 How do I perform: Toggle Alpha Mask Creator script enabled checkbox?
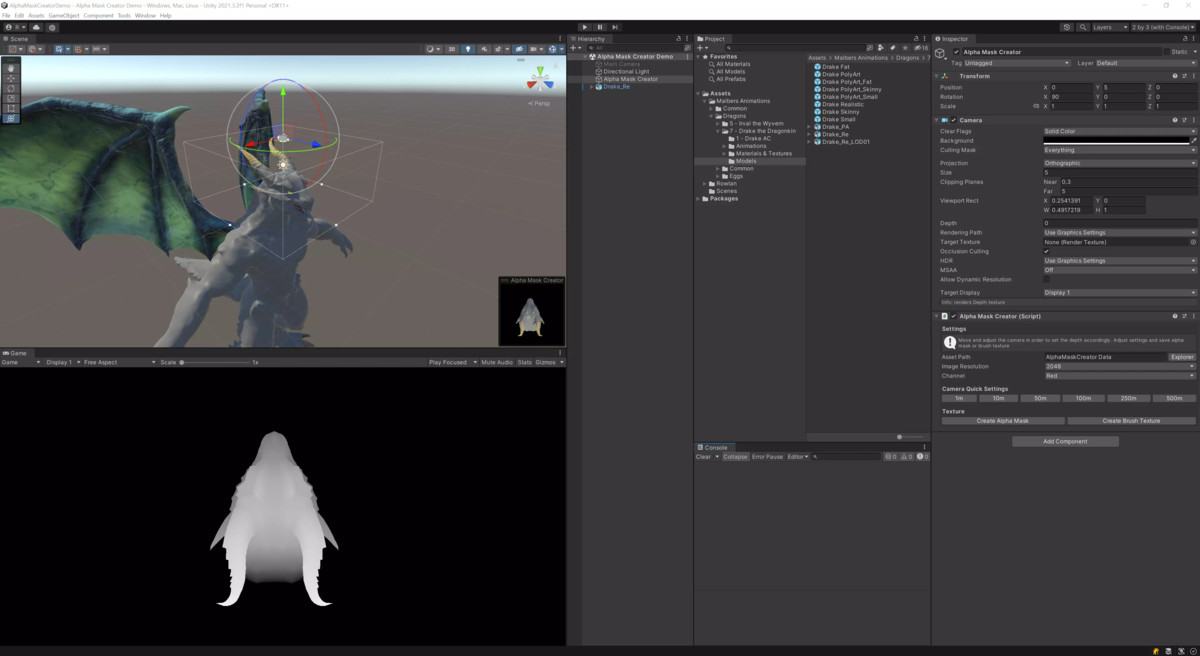[x=954, y=316]
